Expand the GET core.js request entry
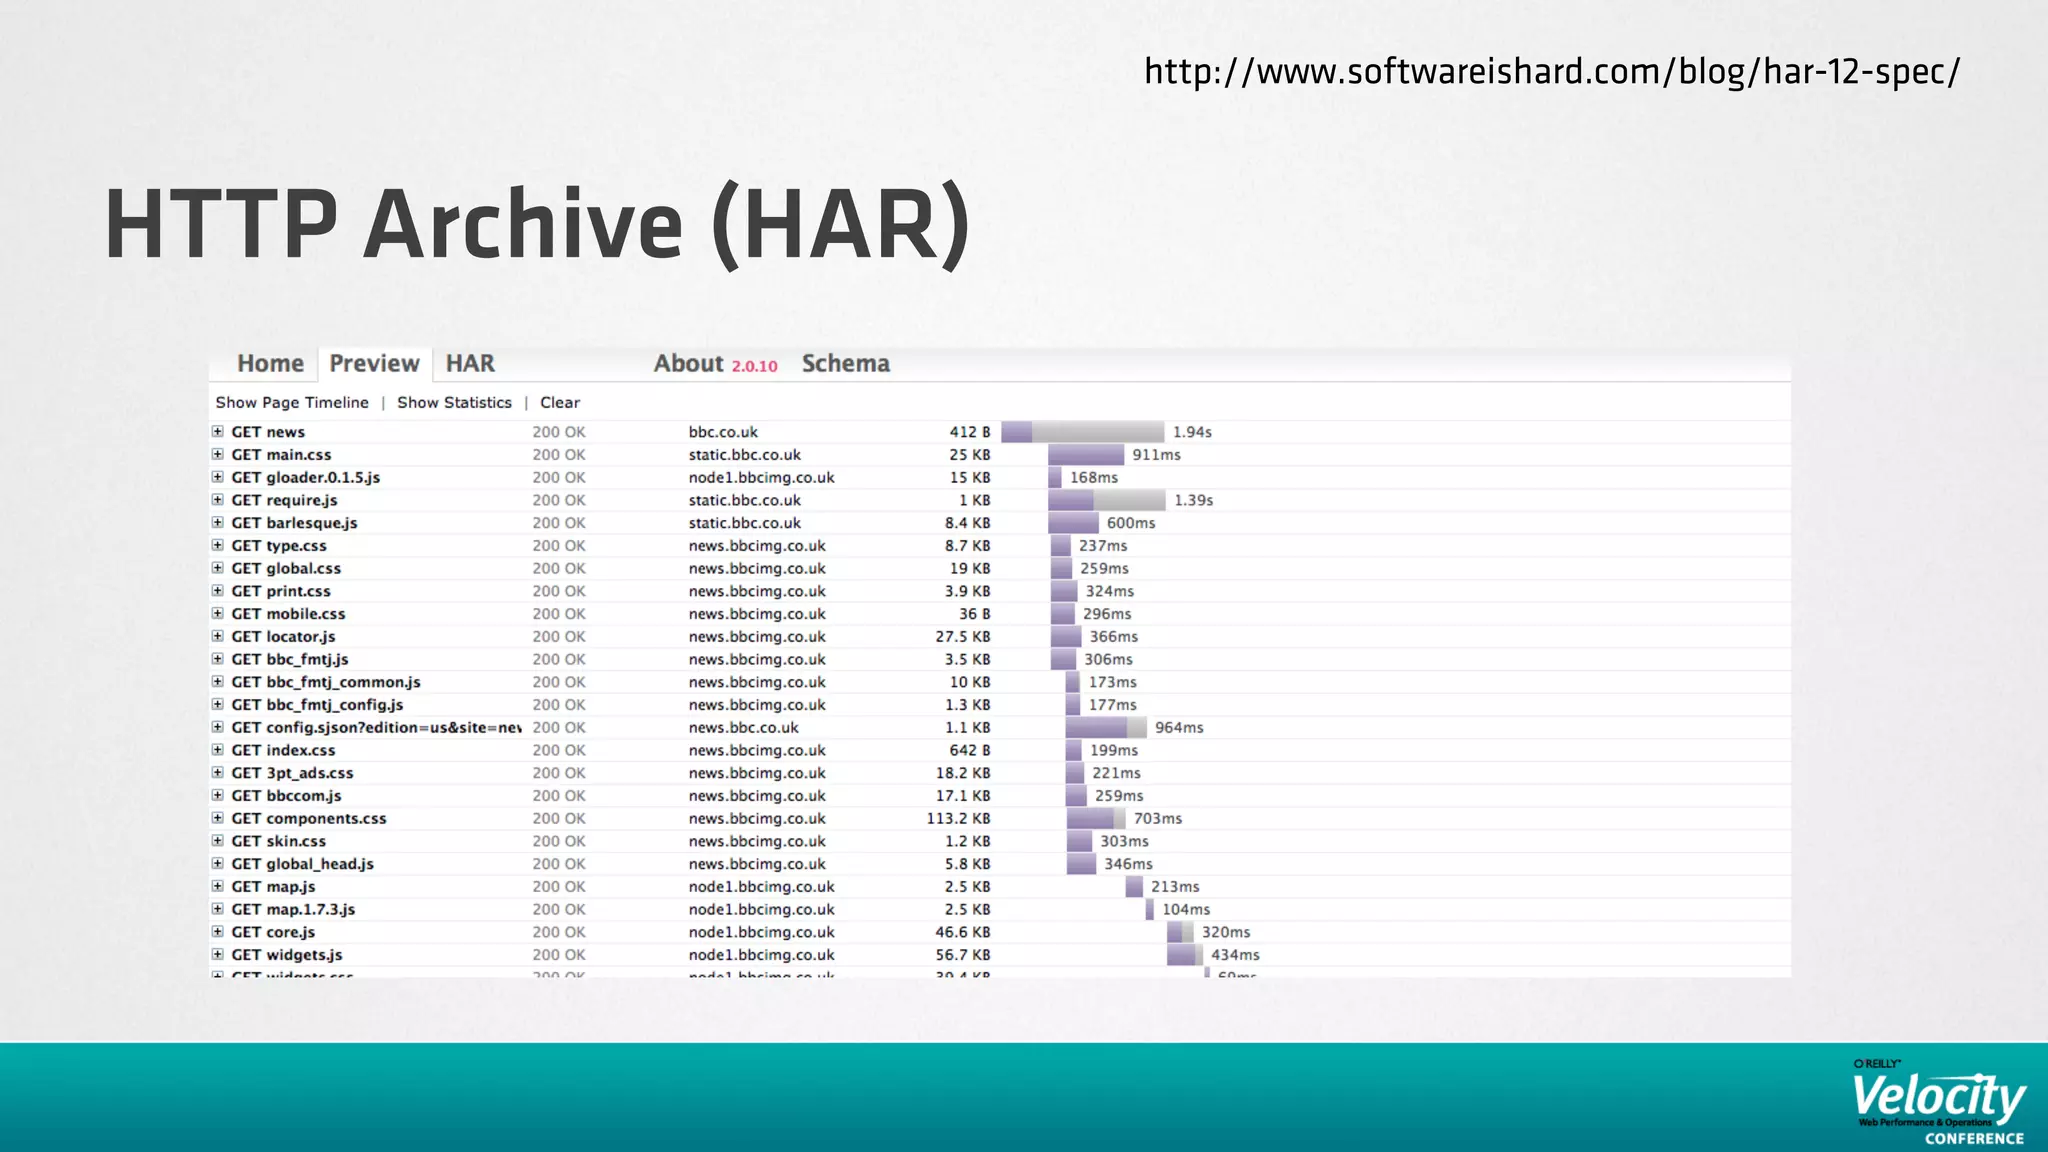This screenshot has width=2048, height=1152. 218,932
